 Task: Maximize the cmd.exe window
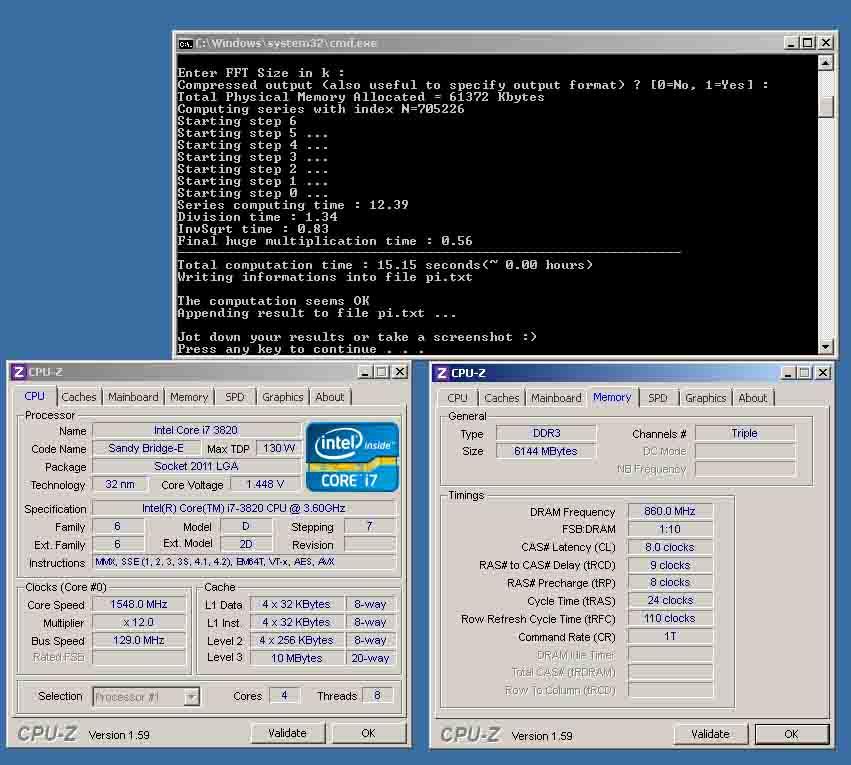[808, 43]
